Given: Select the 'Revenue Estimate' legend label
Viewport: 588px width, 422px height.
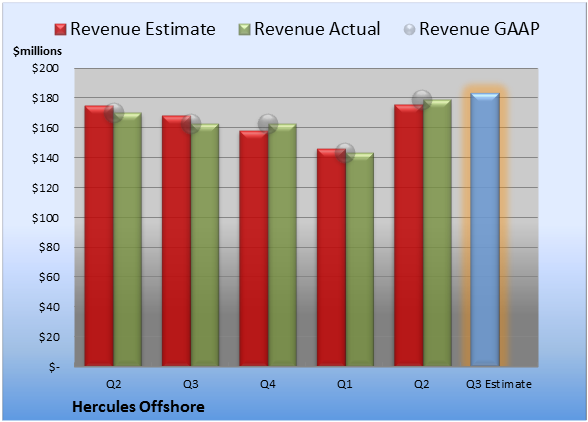Looking at the screenshot, I should click(x=143, y=29).
